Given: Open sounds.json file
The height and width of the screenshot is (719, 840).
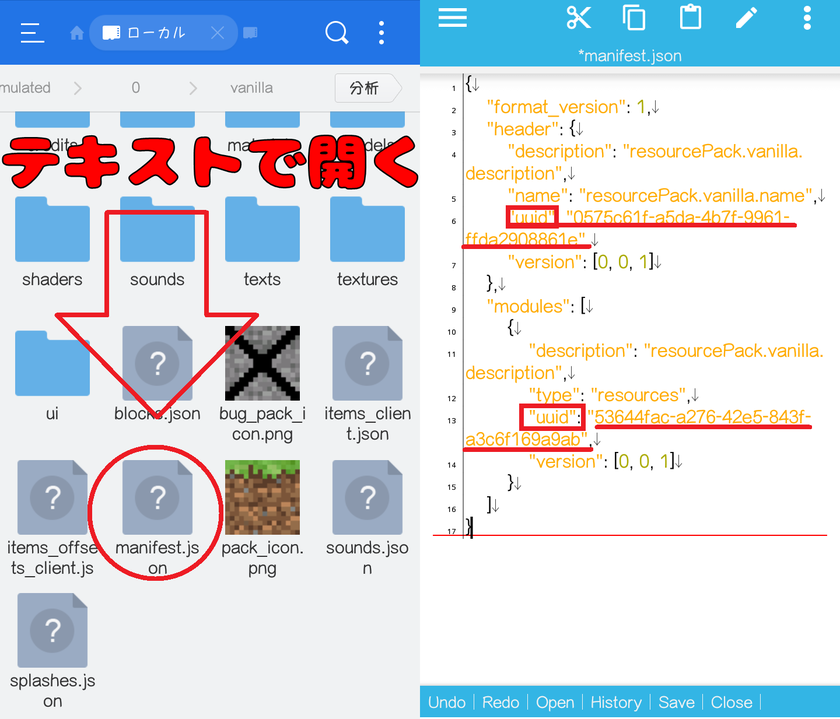Looking at the screenshot, I should click(368, 518).
